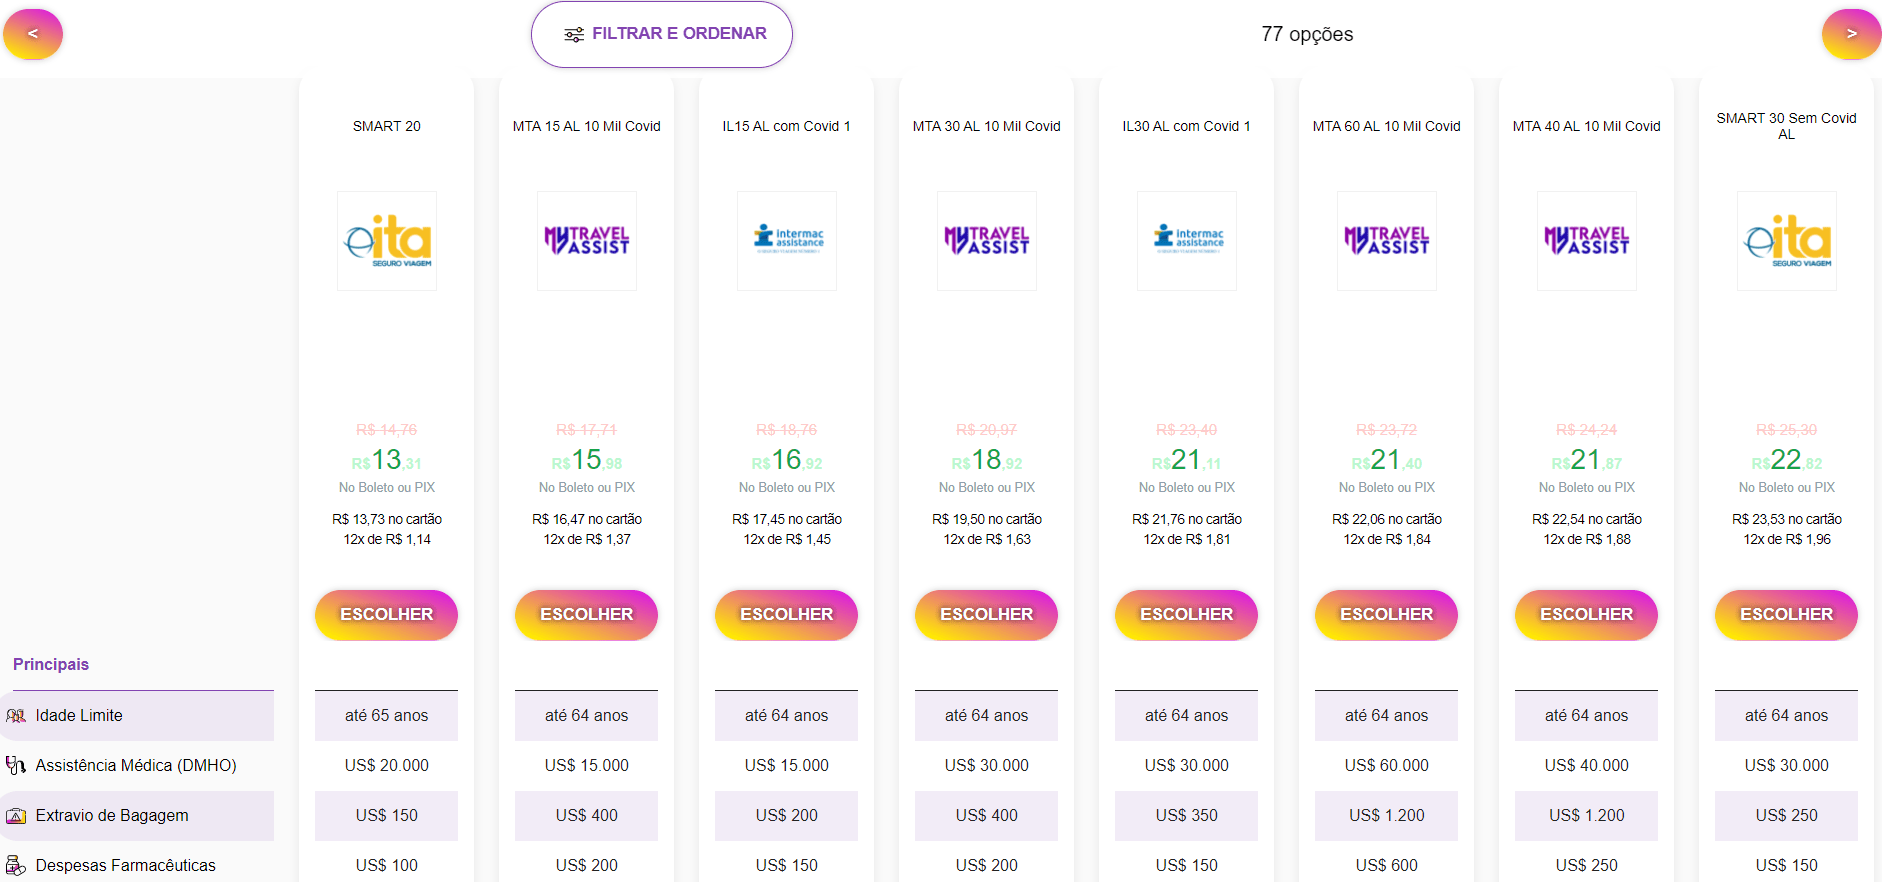Click the MTA 15 AL 10 Mil Covid title

click(x=587, y=126)
